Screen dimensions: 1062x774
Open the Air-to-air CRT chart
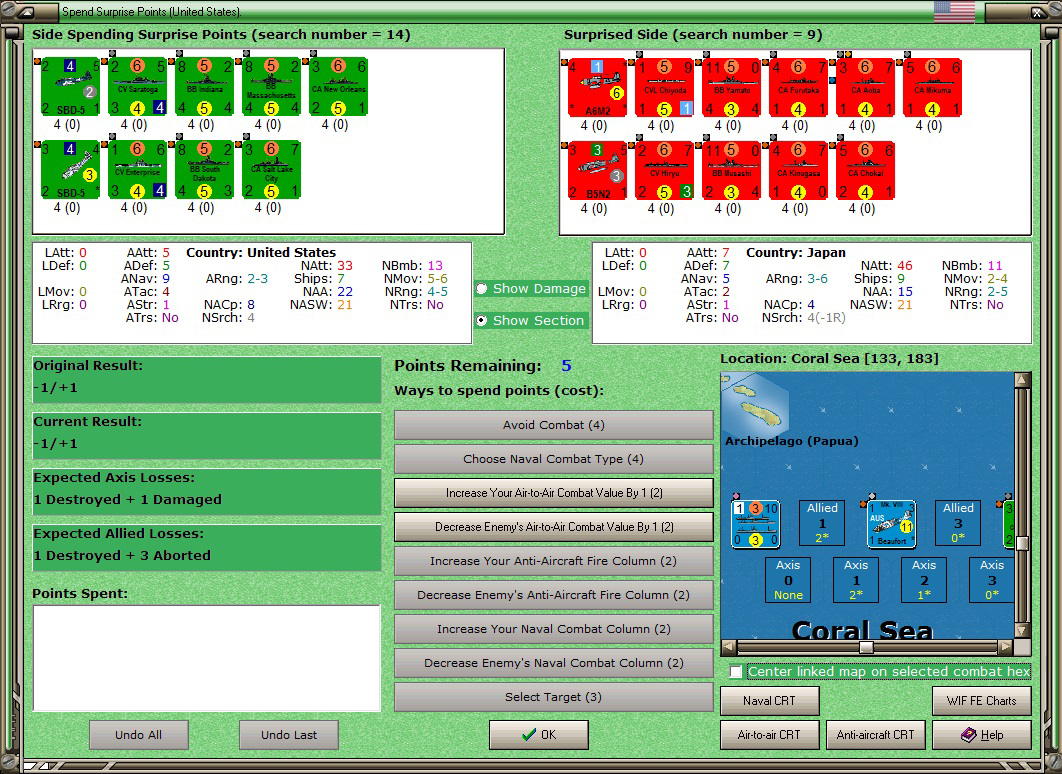(x=769, y=735)
